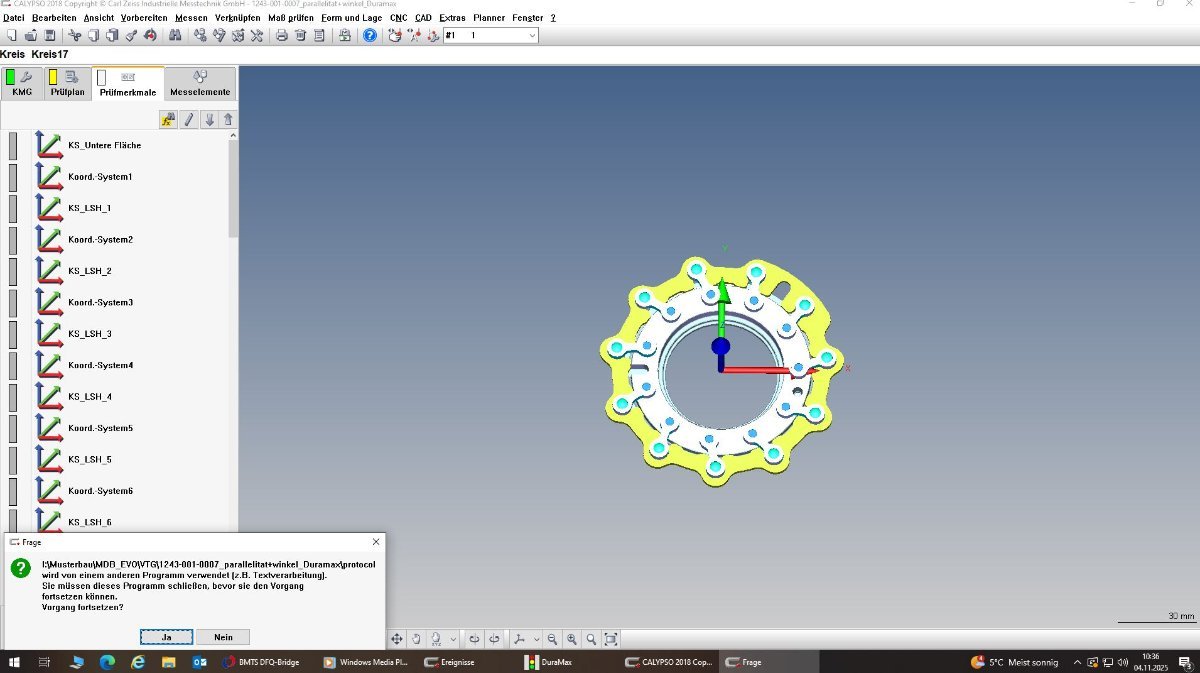
Task: Toggle status bar beside KS_Untere Fläche
Action: point(13,146)
